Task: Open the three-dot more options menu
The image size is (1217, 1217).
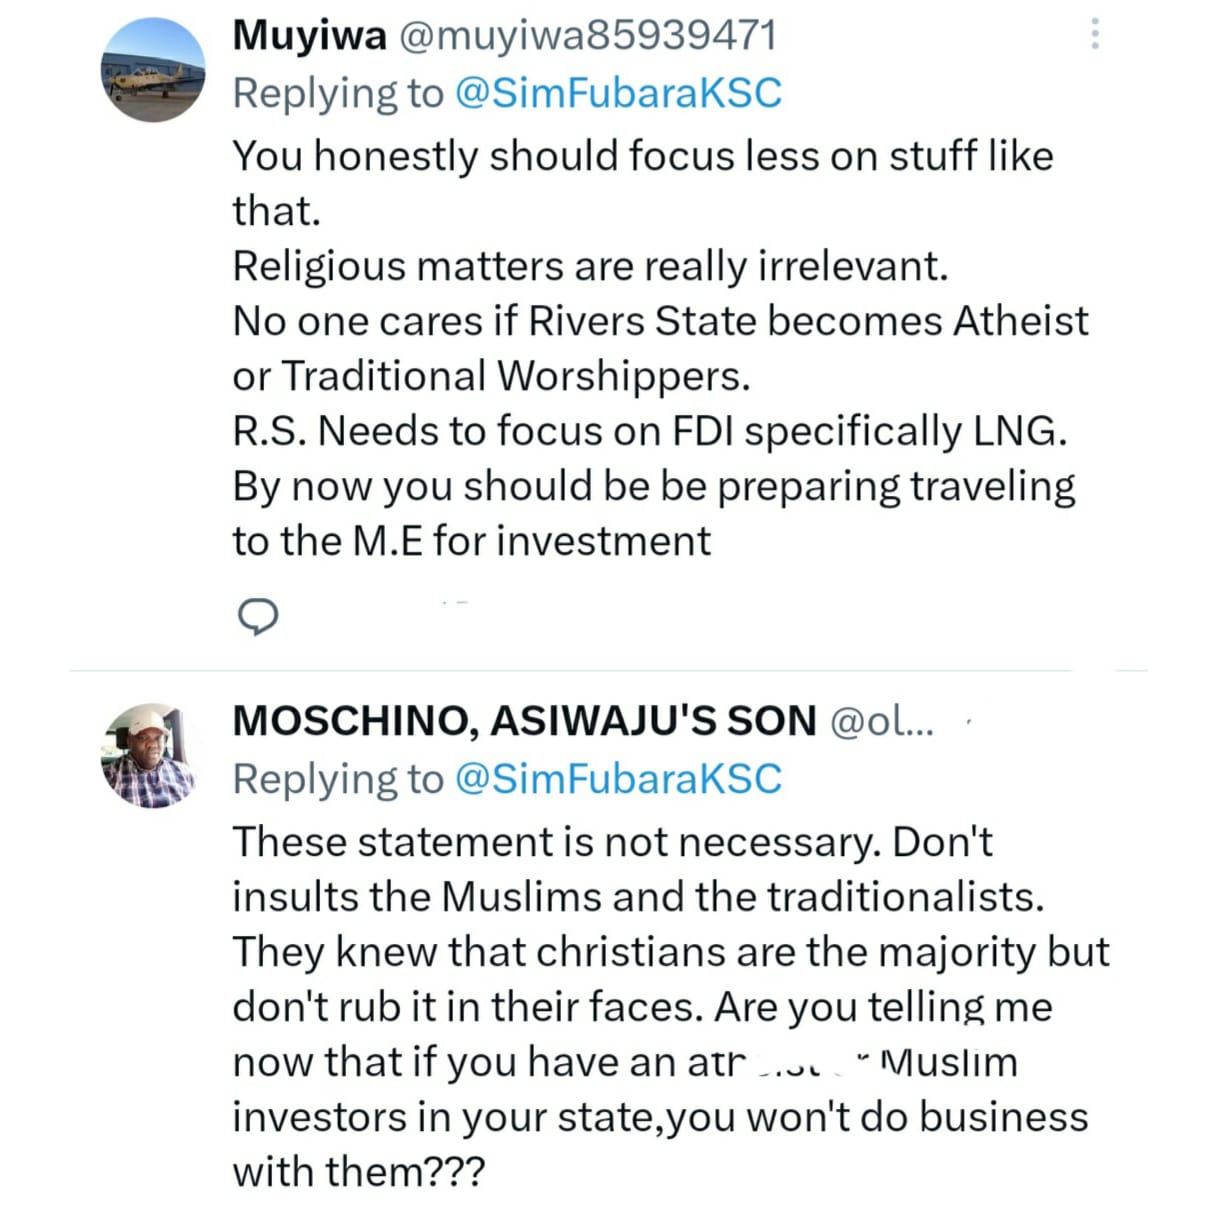Action: 1095,35
